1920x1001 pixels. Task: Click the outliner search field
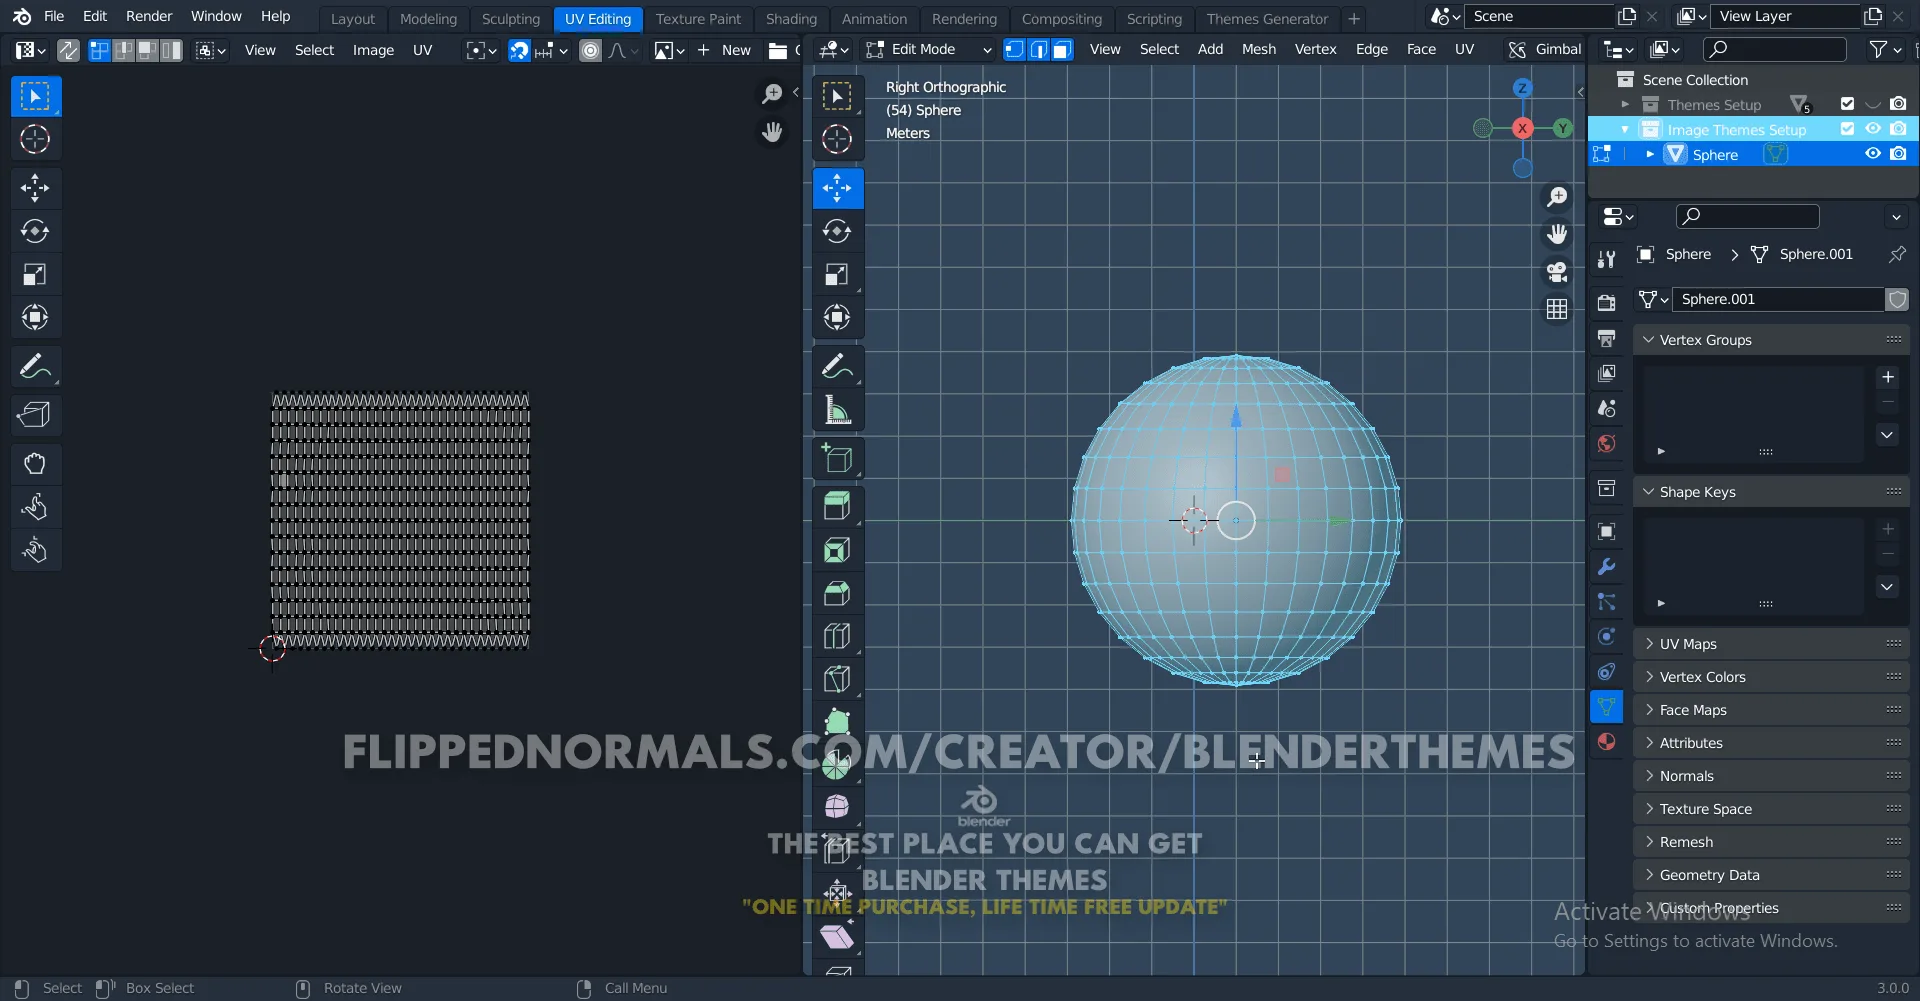(1776, 49)
